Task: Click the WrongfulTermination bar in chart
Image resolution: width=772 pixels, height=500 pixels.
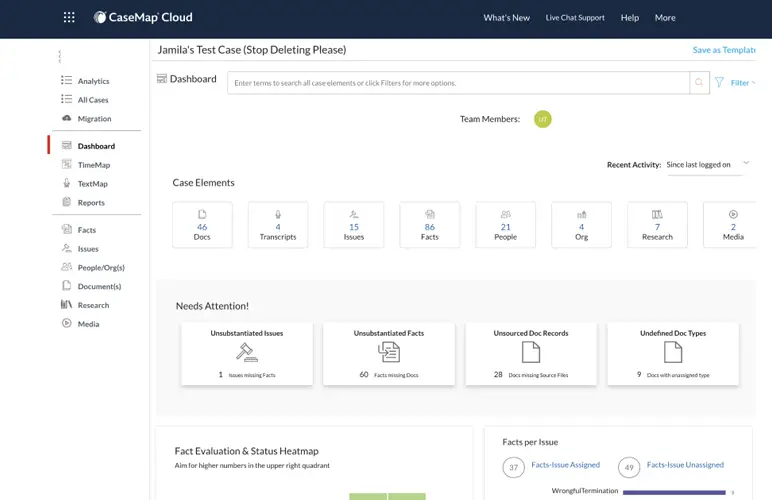Action: (675, 492)
